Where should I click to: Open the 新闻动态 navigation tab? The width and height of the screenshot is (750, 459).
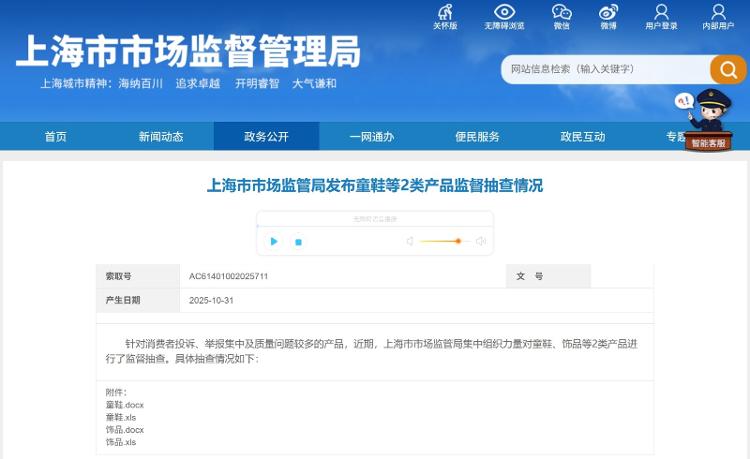tap(161, 137)
